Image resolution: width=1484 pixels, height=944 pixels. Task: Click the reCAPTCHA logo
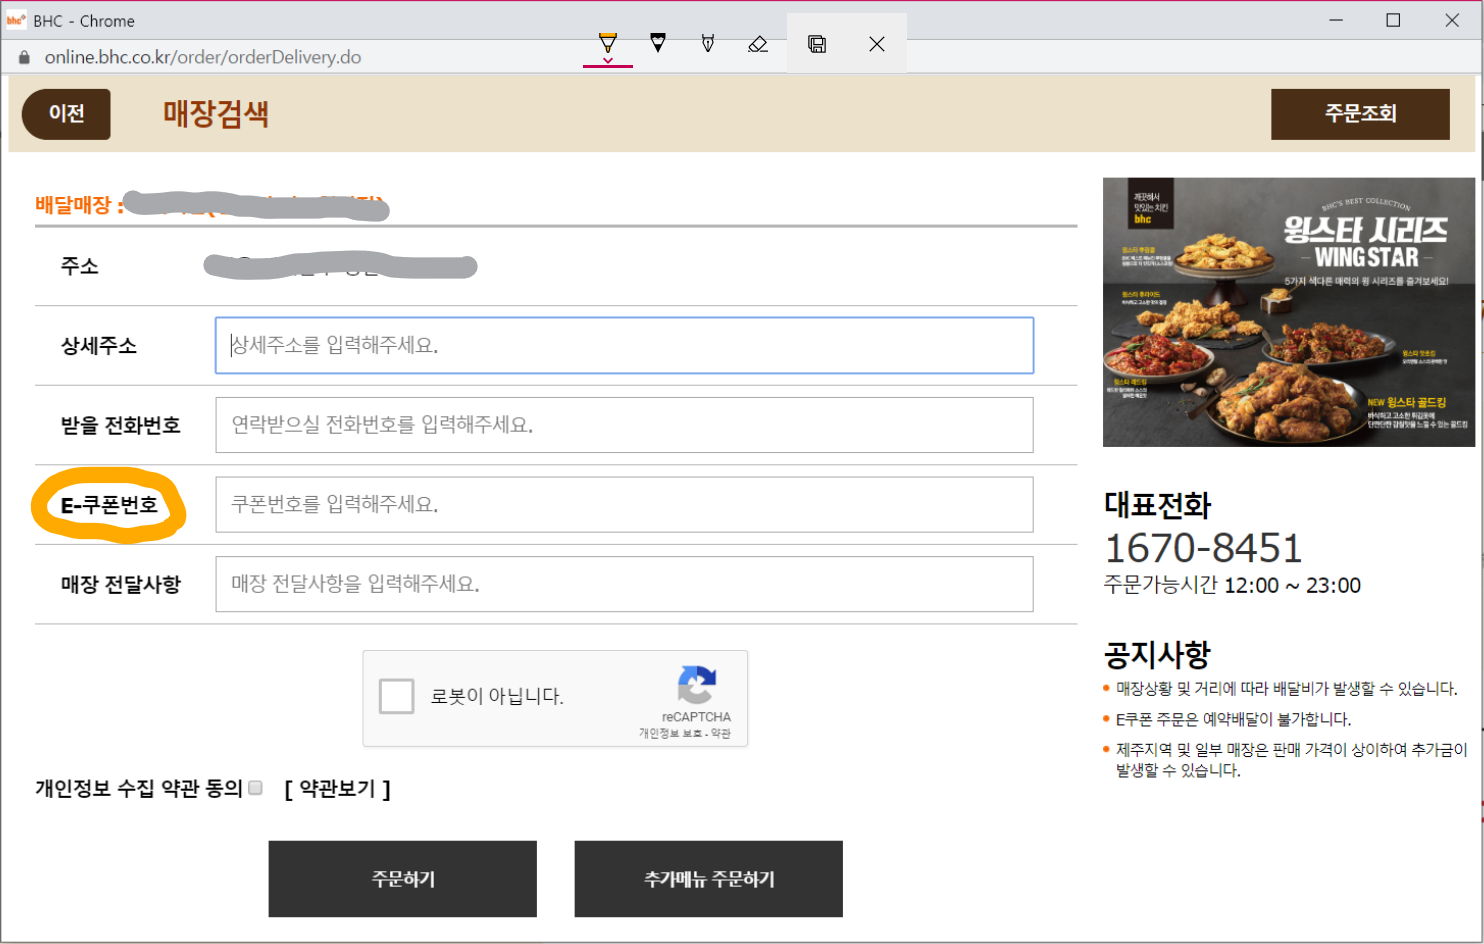point(696,685)
